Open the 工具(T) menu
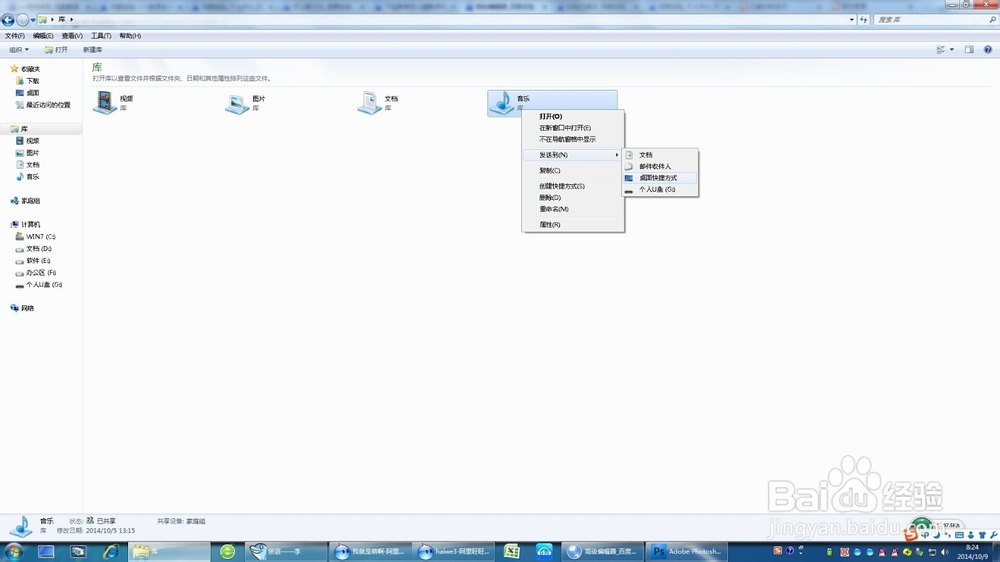 pos(101,36)
